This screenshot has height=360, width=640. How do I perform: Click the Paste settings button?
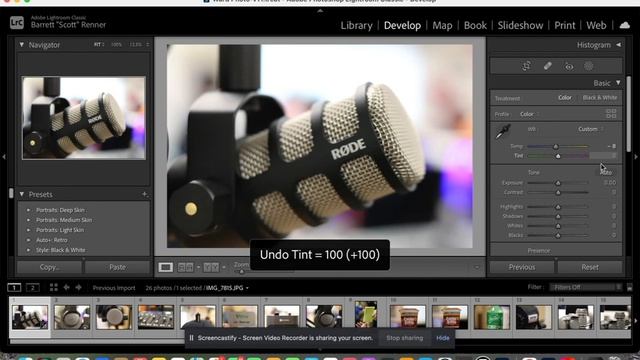click(118, 267)
